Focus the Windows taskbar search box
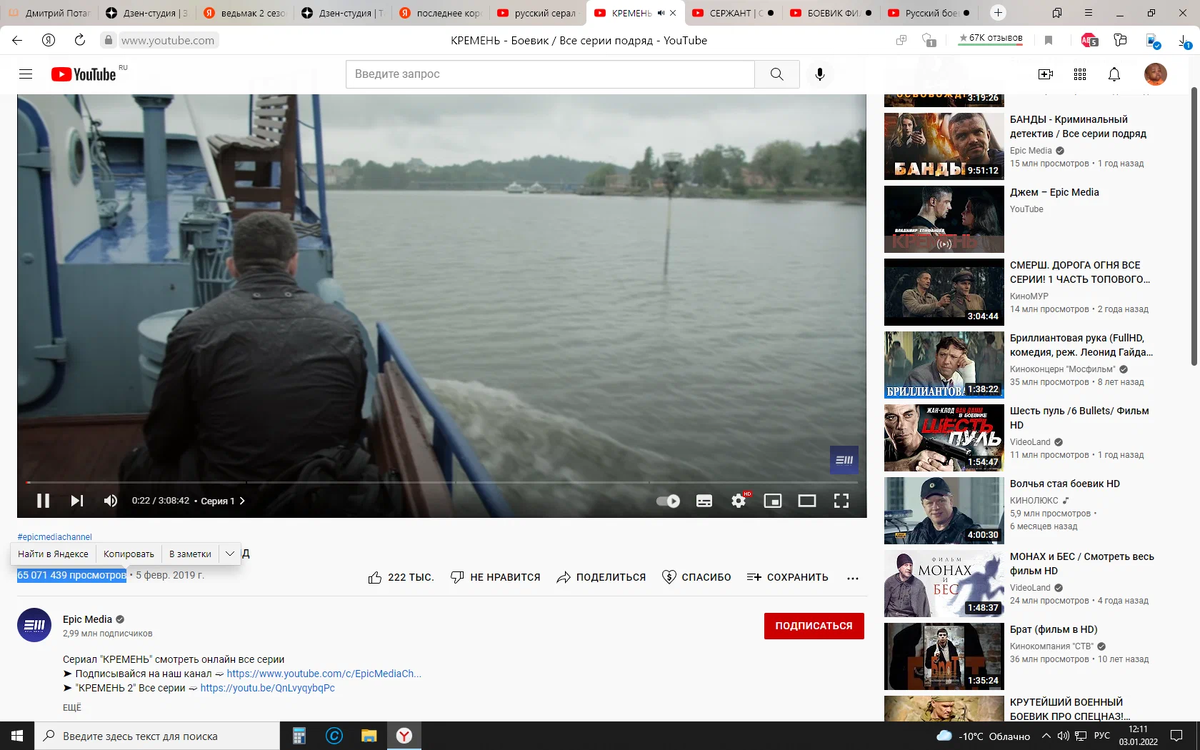1200x750 pixels. (x=158, y=735)
